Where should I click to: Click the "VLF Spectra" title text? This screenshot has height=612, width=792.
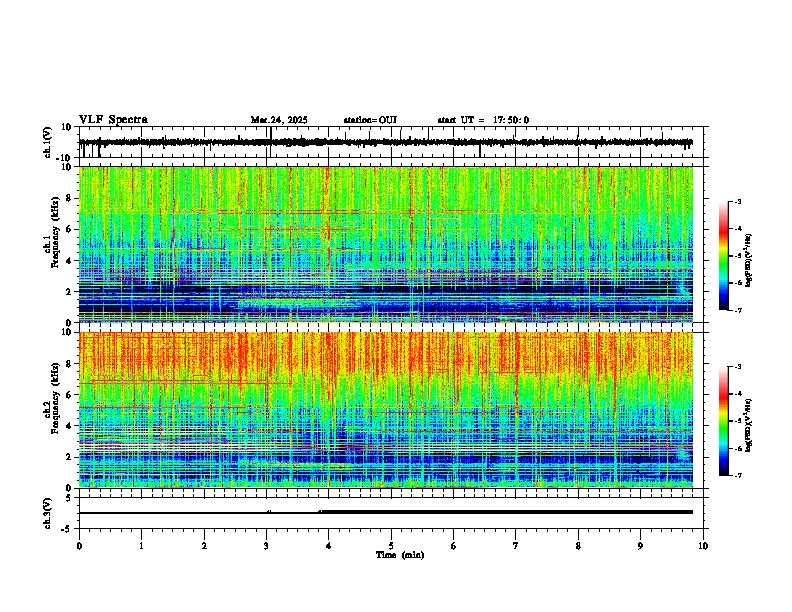click(113, 120)
